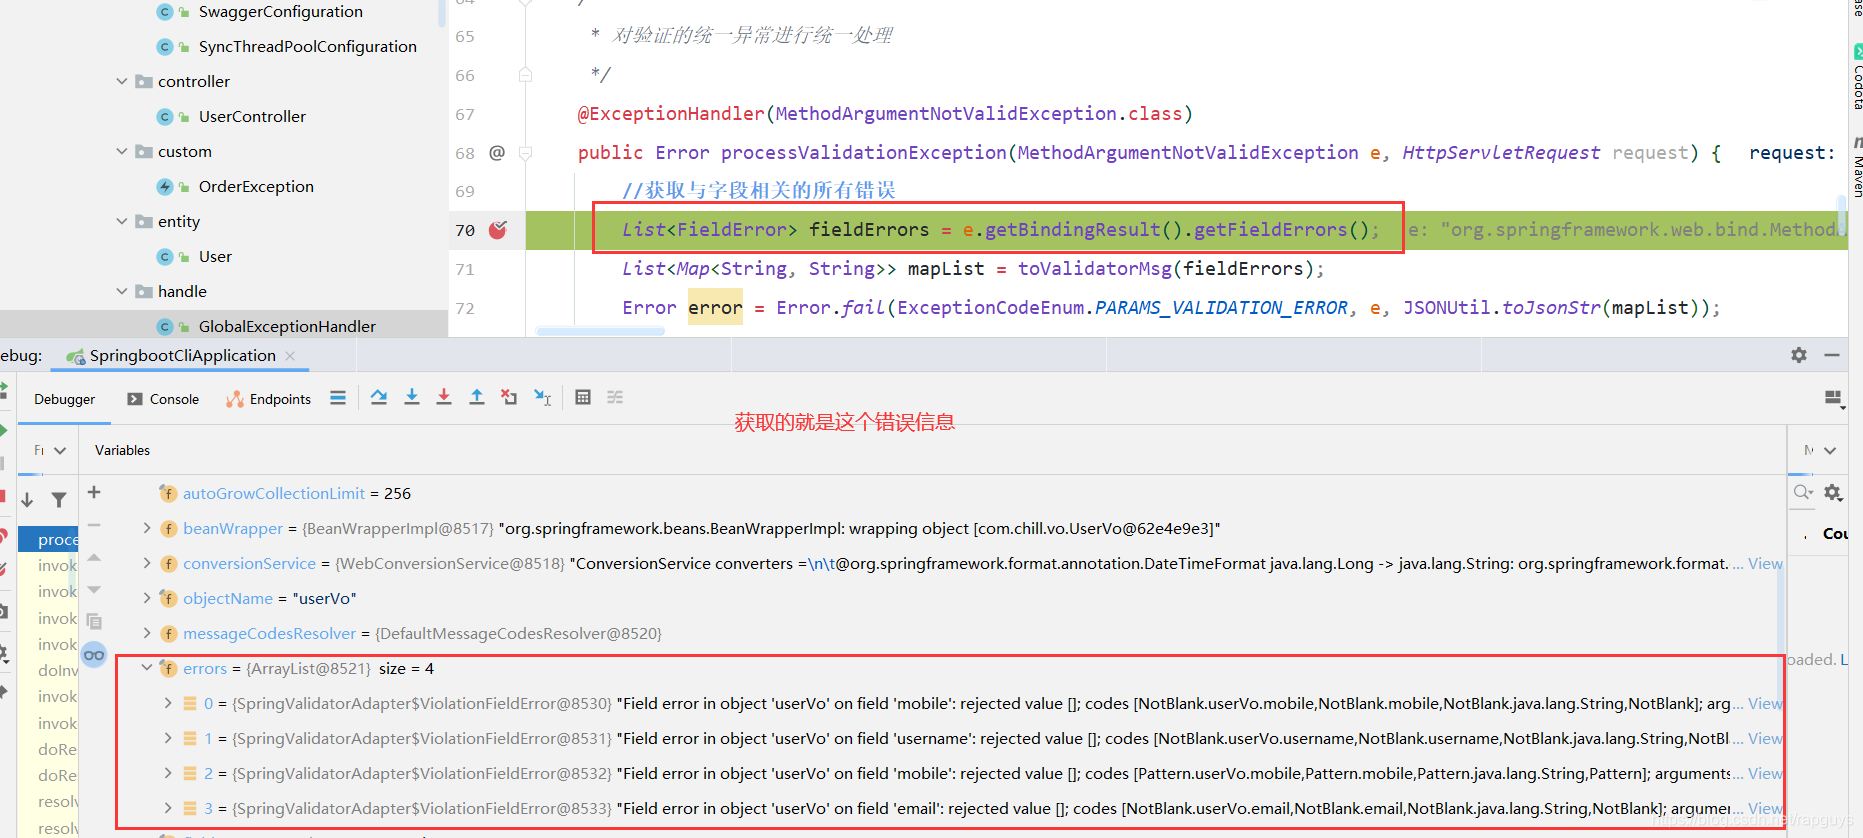Expand the objectName variable

point(147,598)
